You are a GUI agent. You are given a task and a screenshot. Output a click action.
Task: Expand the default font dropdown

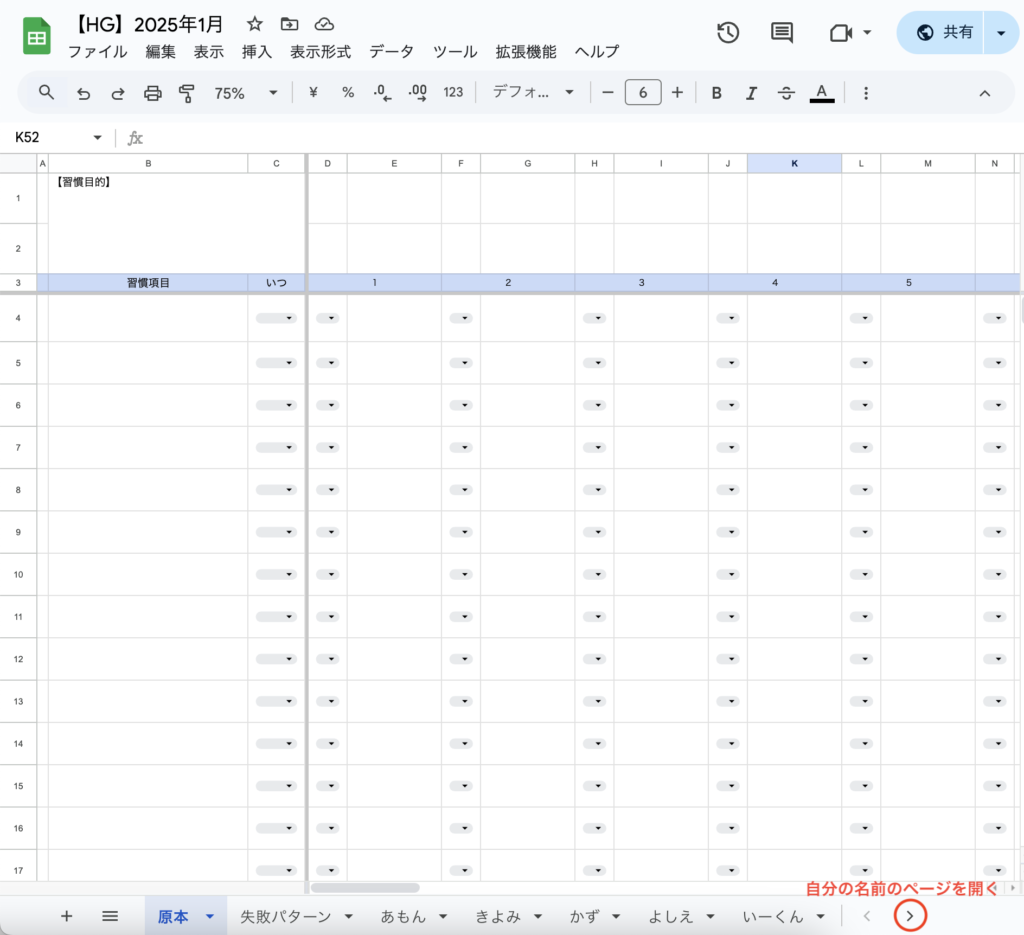pos(533,93)
